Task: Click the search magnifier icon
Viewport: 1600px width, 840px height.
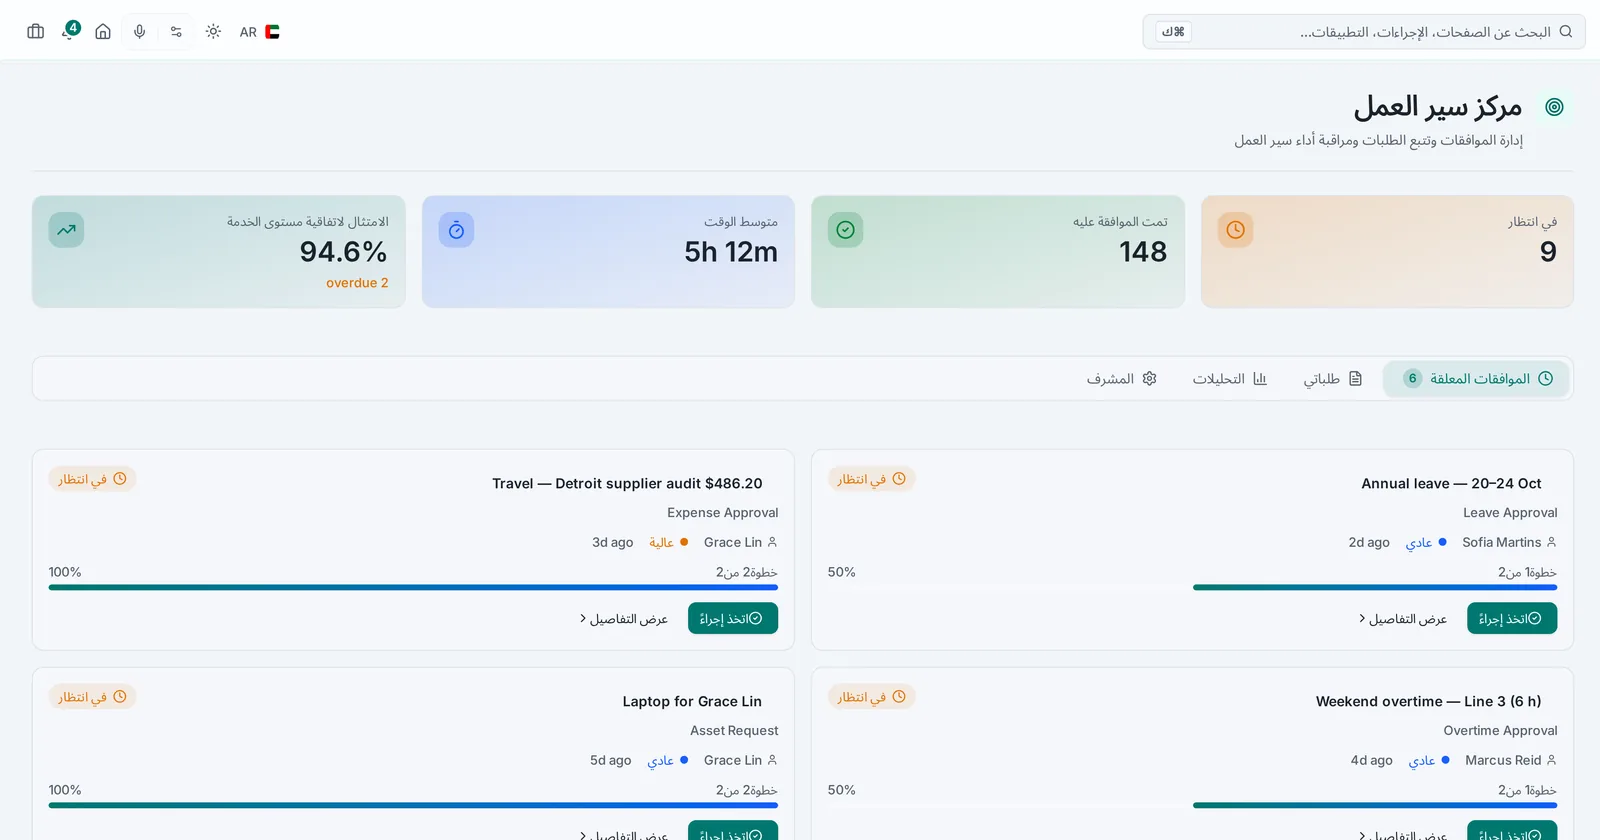Action: click(1566, 32)
